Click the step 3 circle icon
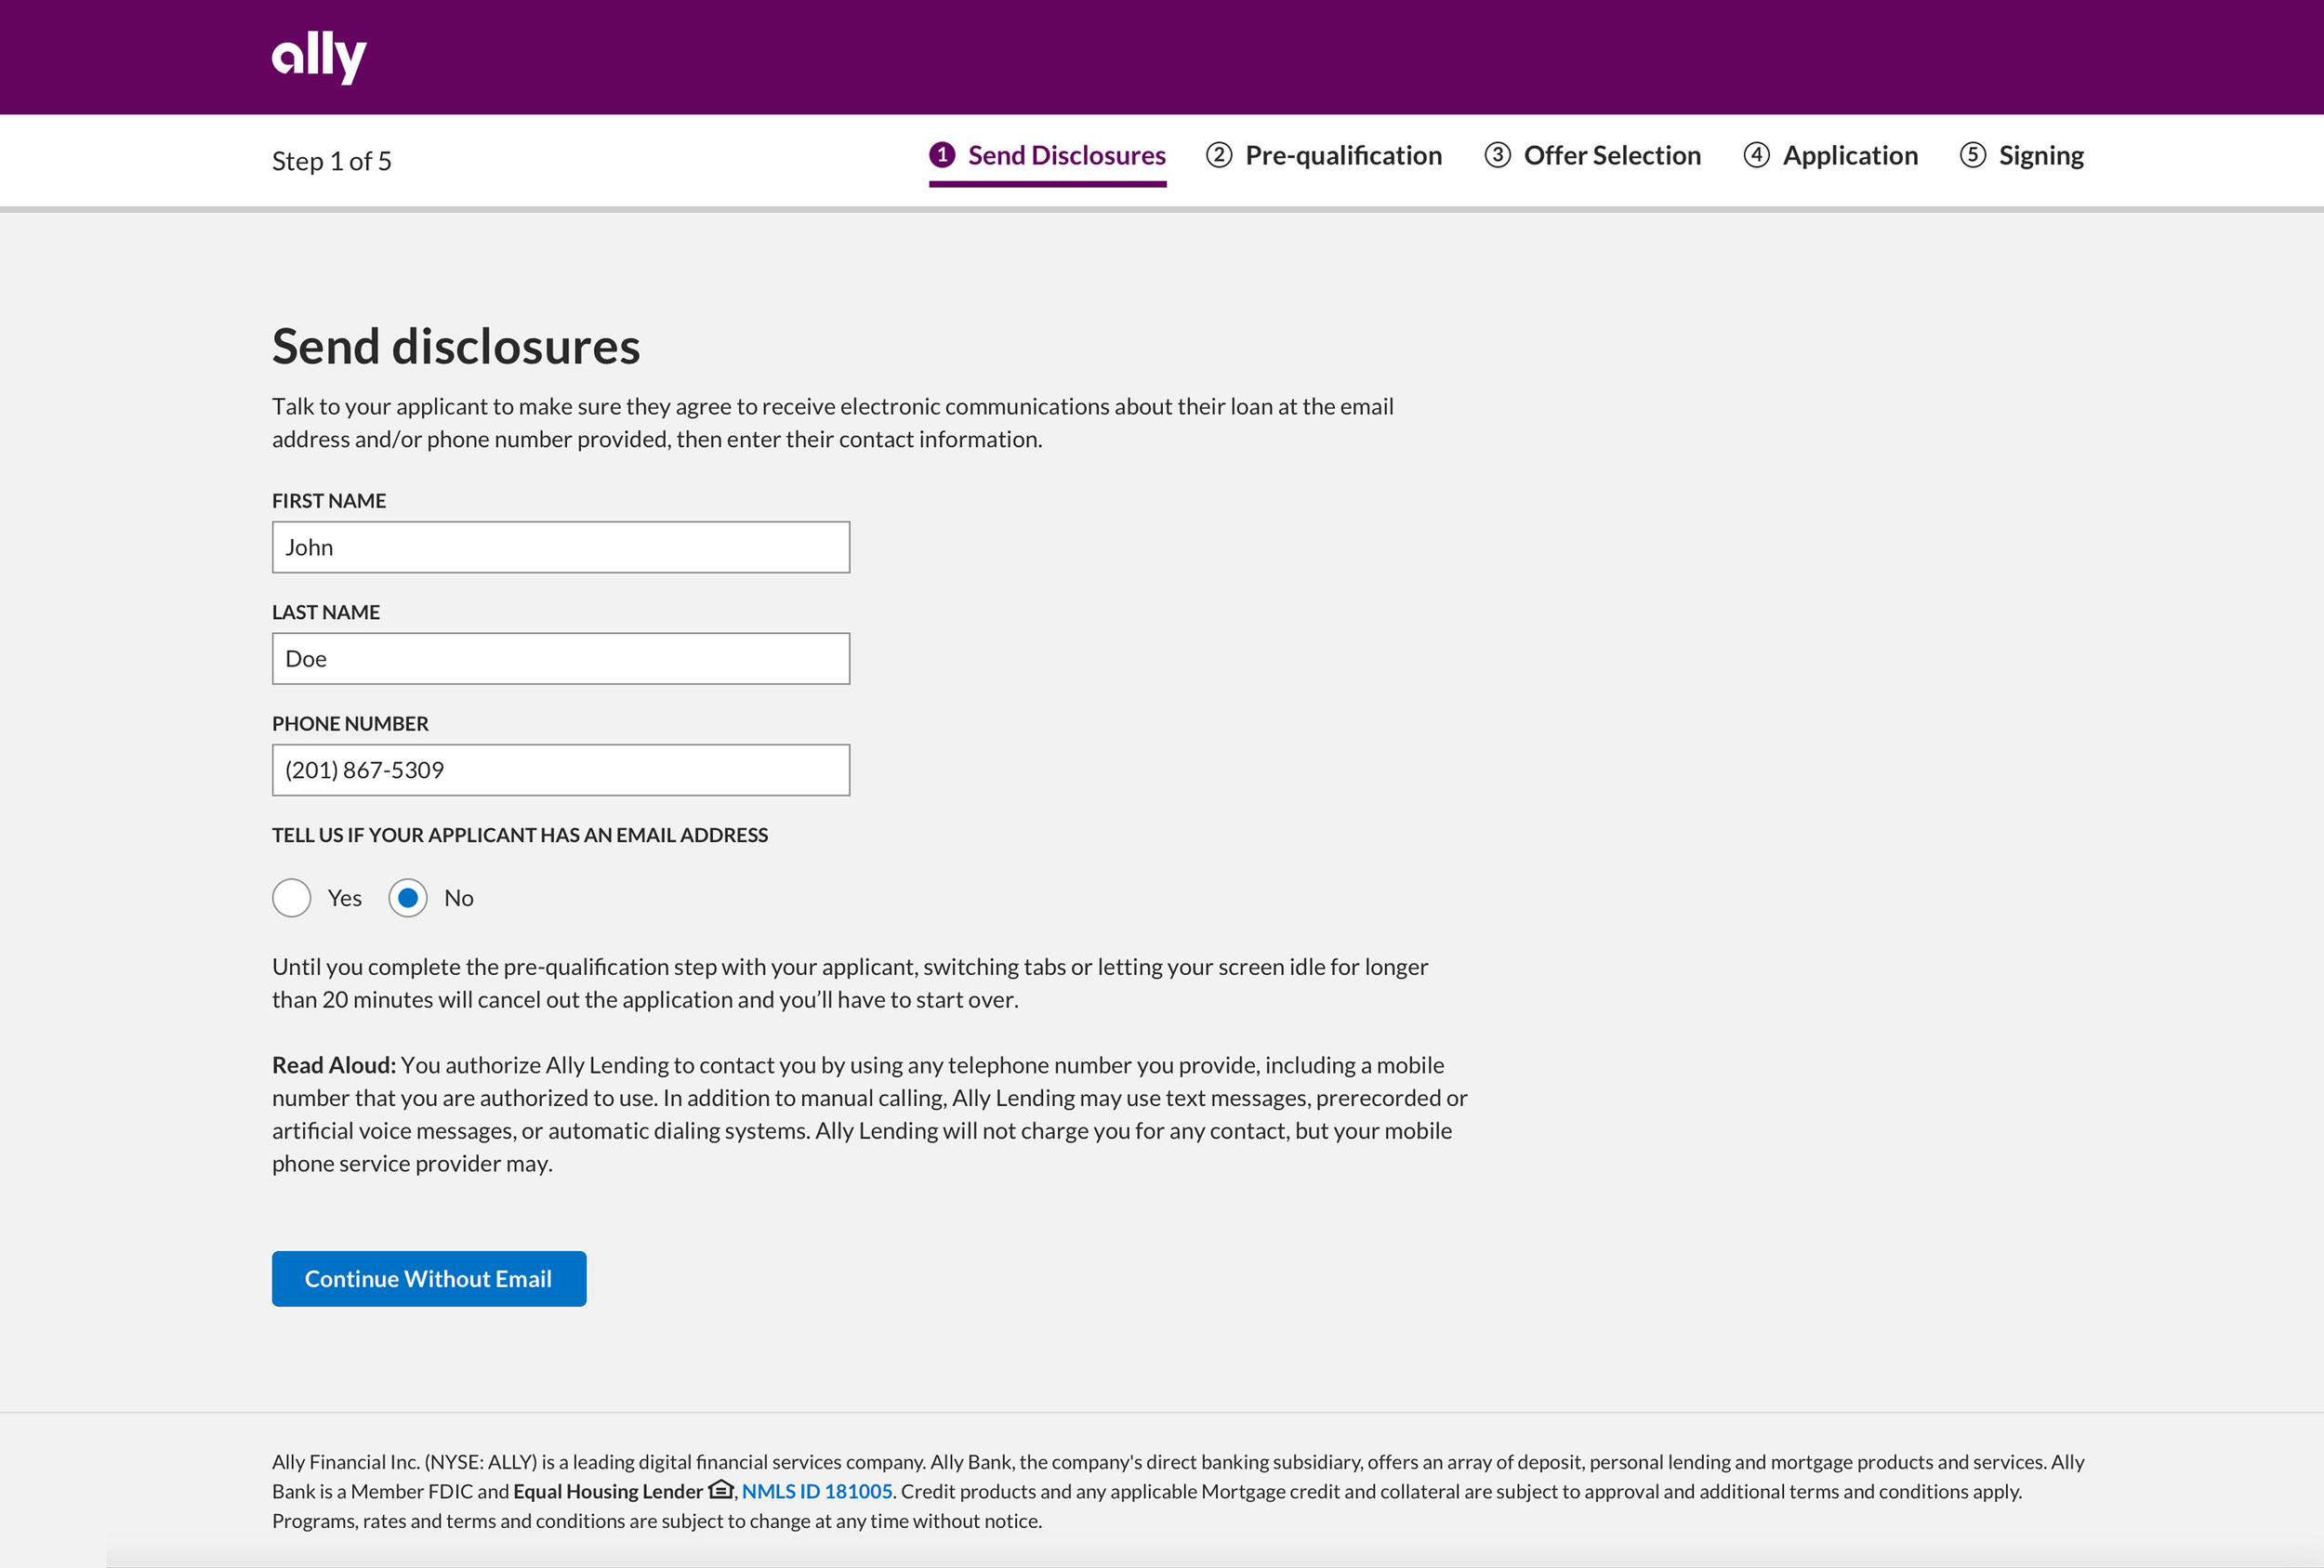The height and width of the screenshot is (1568, 2324). pos(1497,155)
